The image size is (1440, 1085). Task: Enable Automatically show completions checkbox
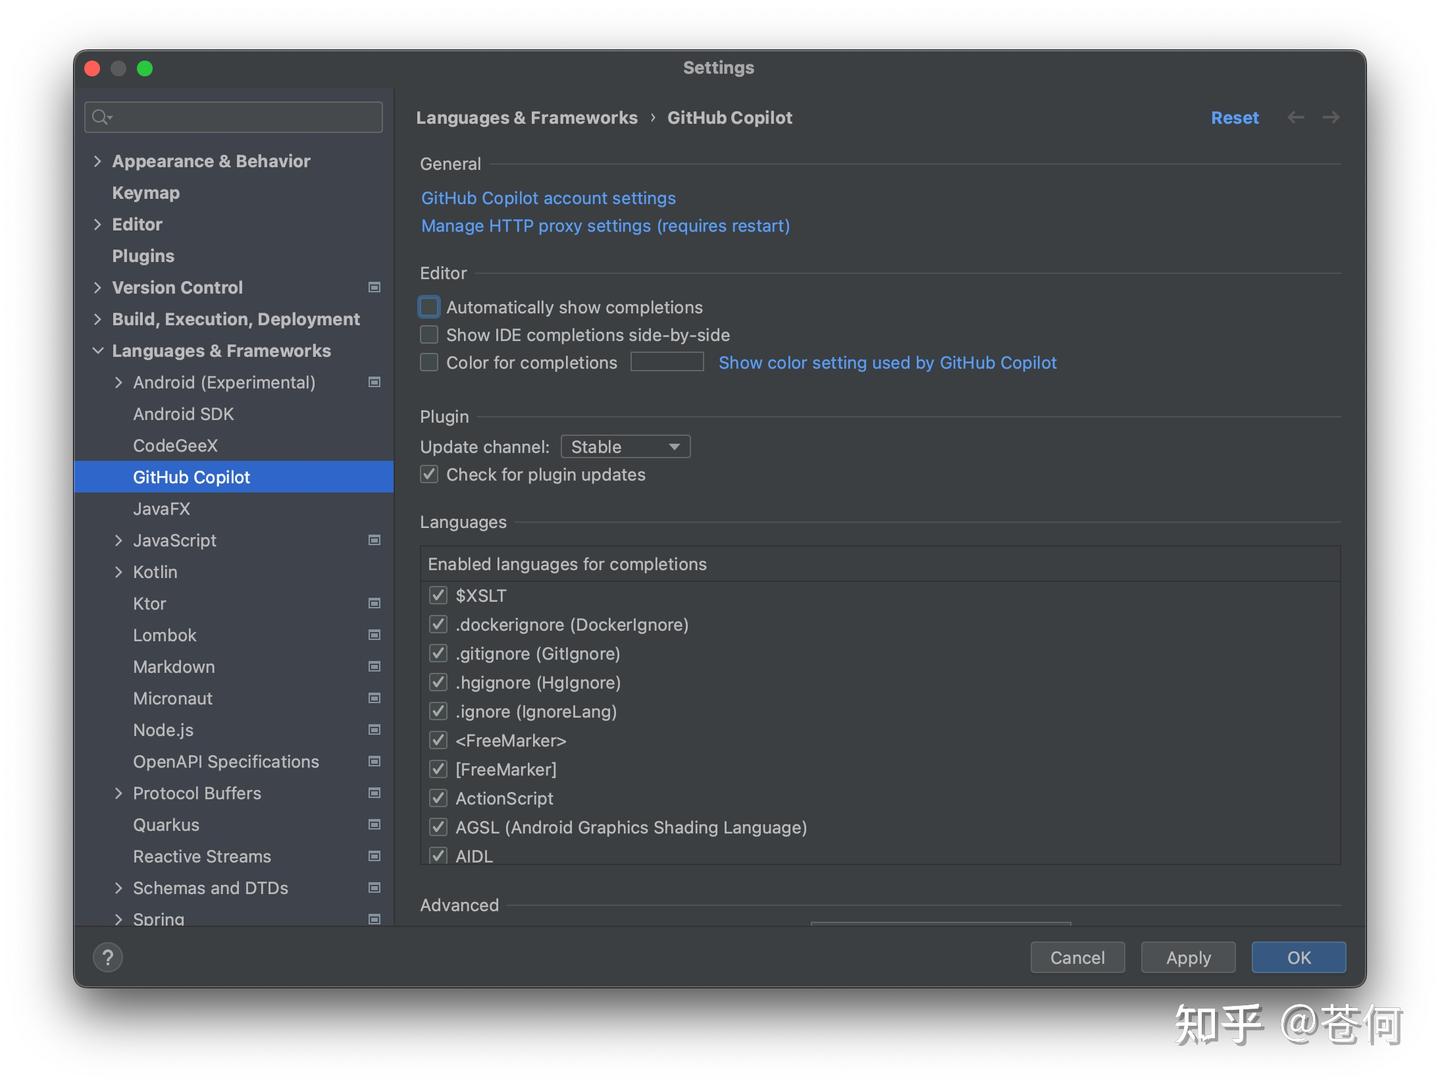[429, 307]
